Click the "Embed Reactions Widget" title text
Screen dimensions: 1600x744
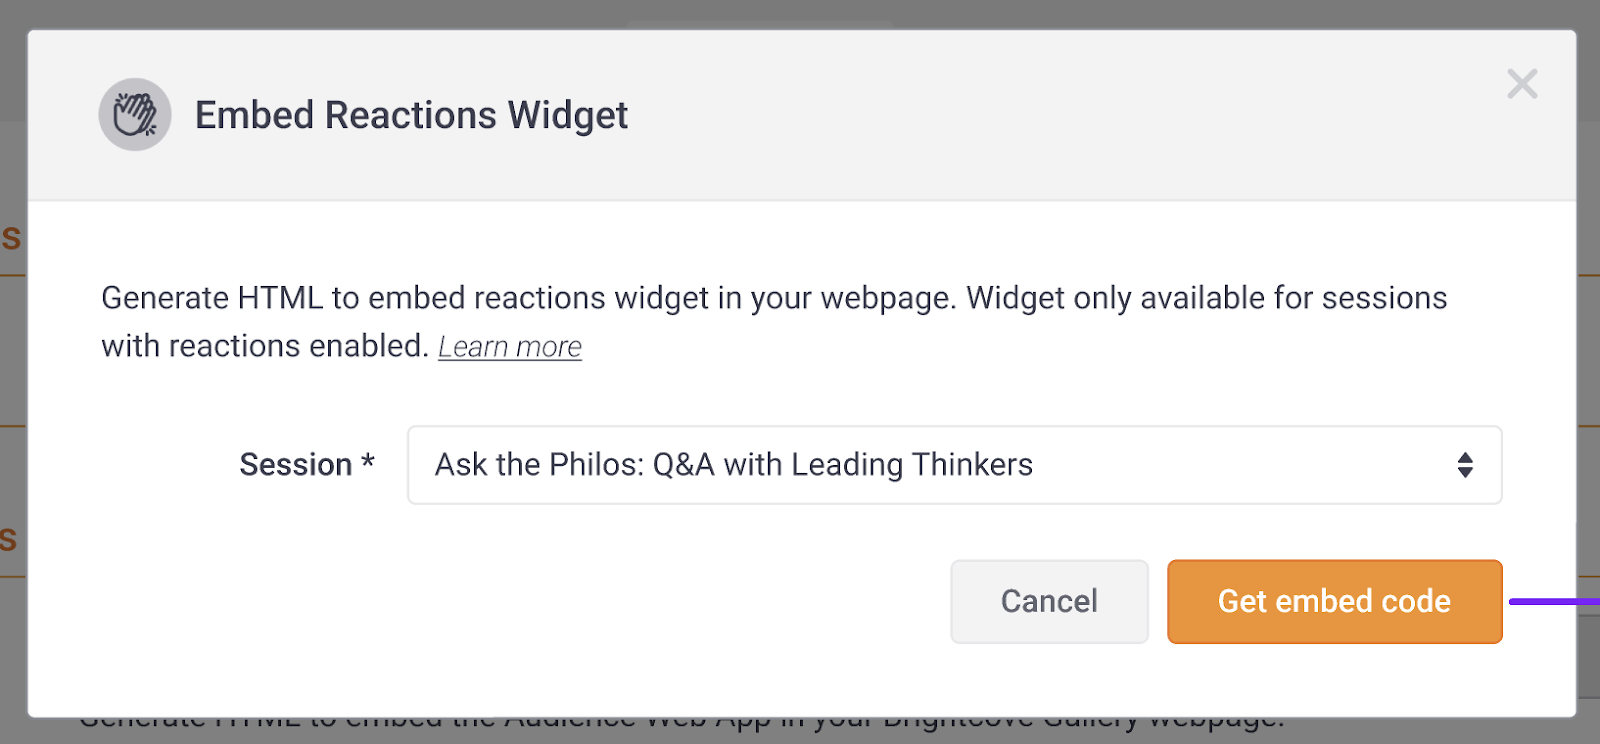point(411,115)
